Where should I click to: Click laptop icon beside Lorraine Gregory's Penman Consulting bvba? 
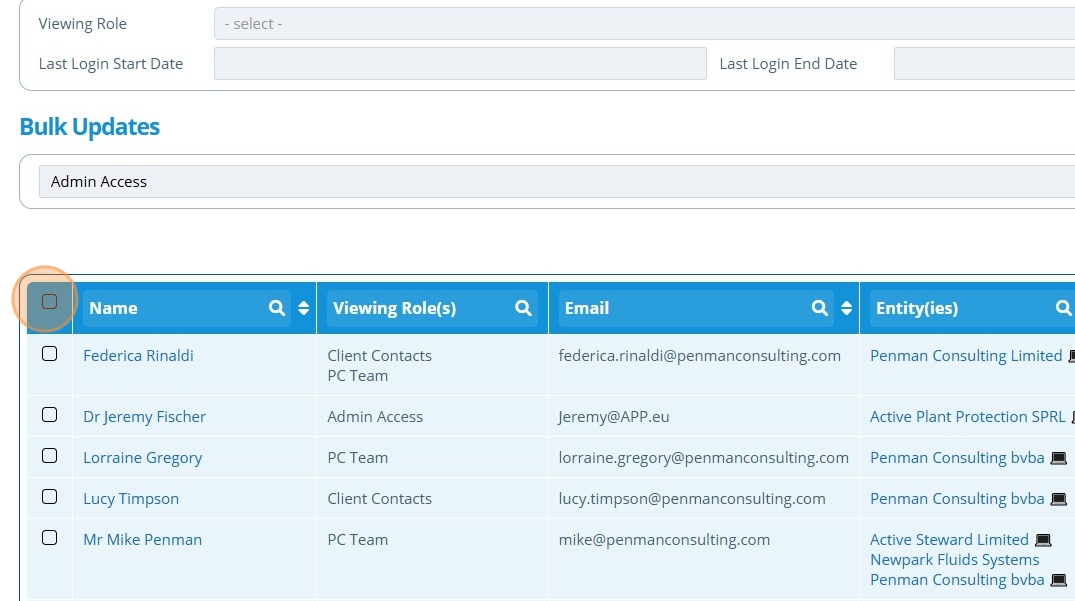(1059, 458)
